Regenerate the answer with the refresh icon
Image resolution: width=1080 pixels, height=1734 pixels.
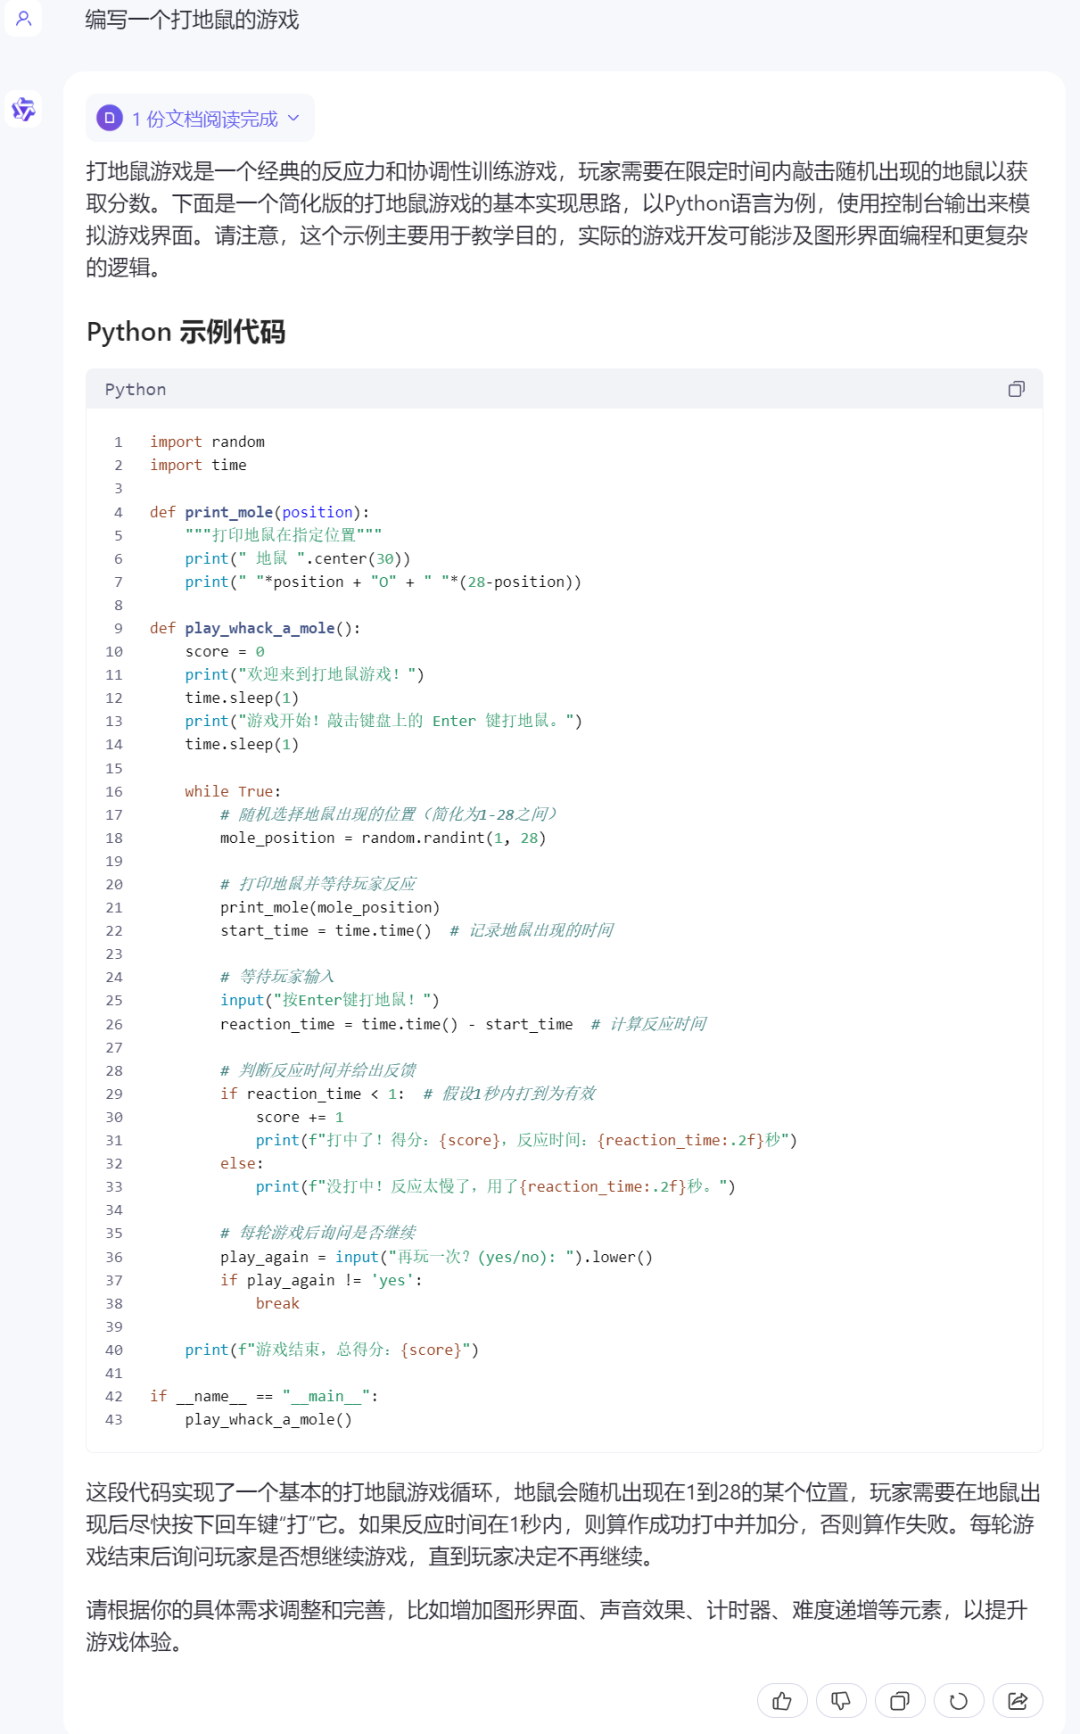(958, 1700)
